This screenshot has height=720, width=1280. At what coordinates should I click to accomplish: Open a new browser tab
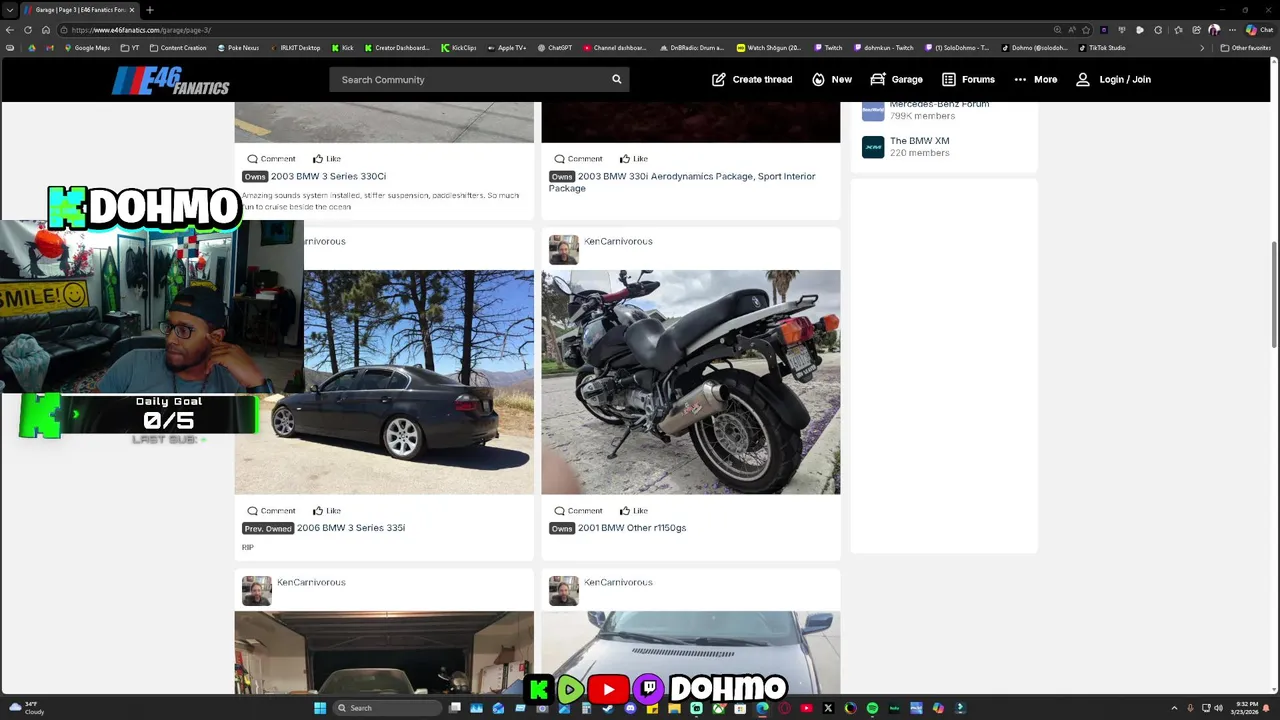coord(149,10)
